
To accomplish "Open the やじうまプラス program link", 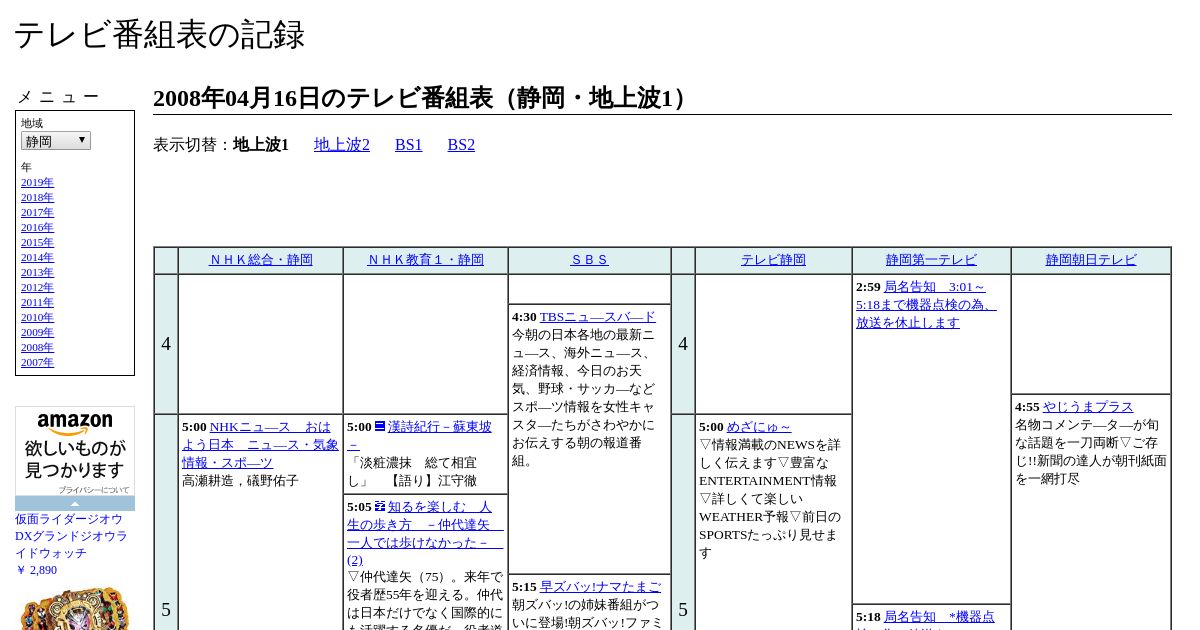I will [x=1088, y=407].
